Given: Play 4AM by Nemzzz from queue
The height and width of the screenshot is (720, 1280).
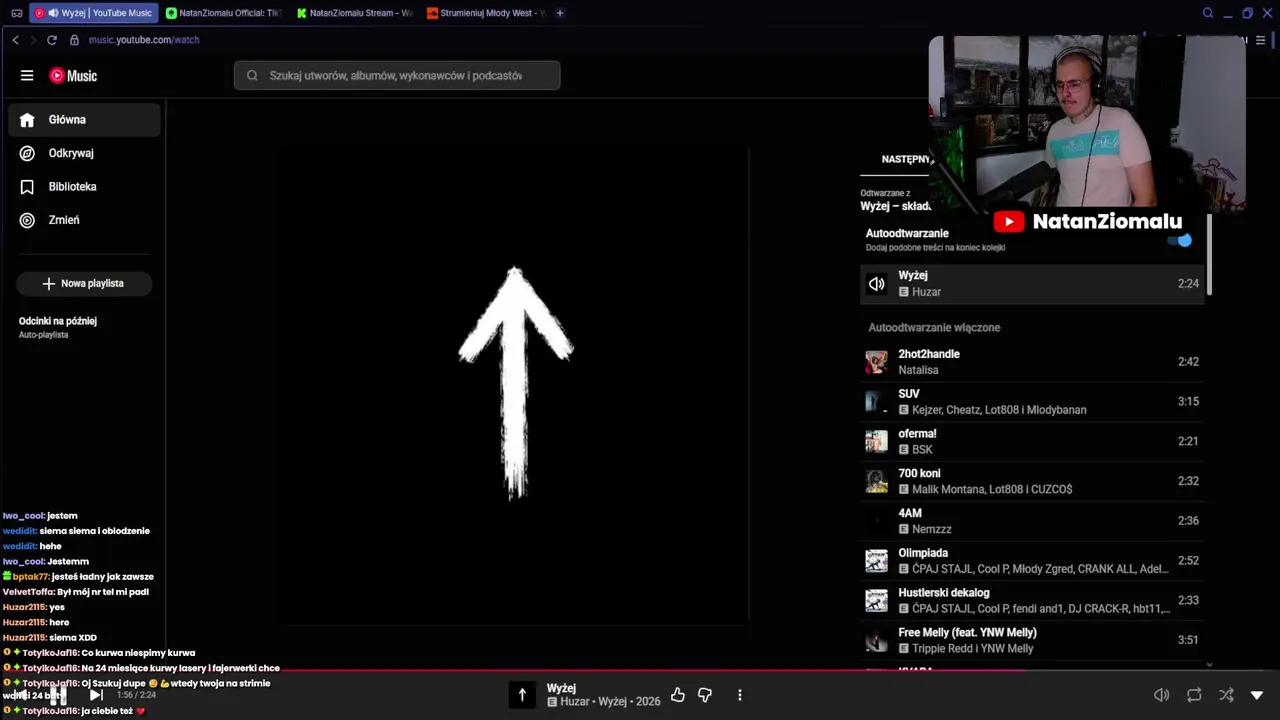Looking at the screenshot, I should click(x=1032, y=521).
